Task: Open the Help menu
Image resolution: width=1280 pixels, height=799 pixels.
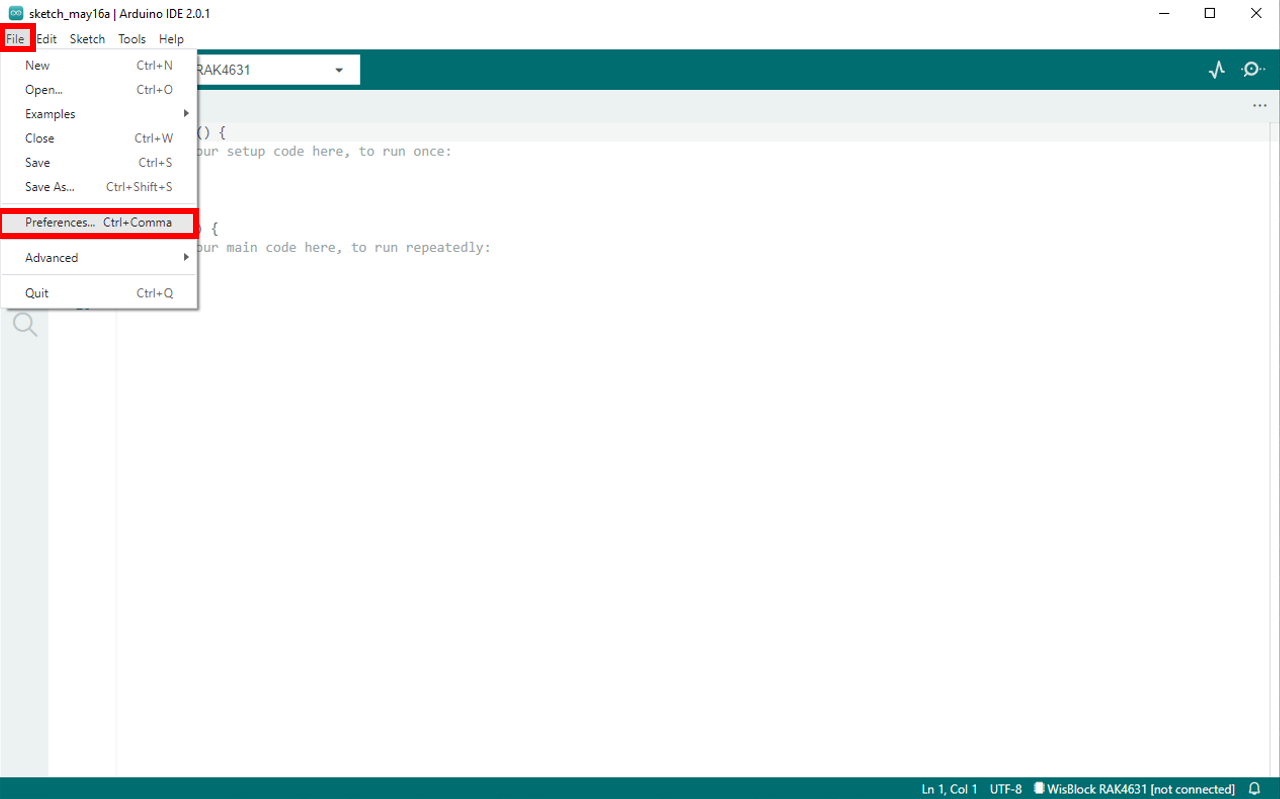Action: (x=171, y=39)
